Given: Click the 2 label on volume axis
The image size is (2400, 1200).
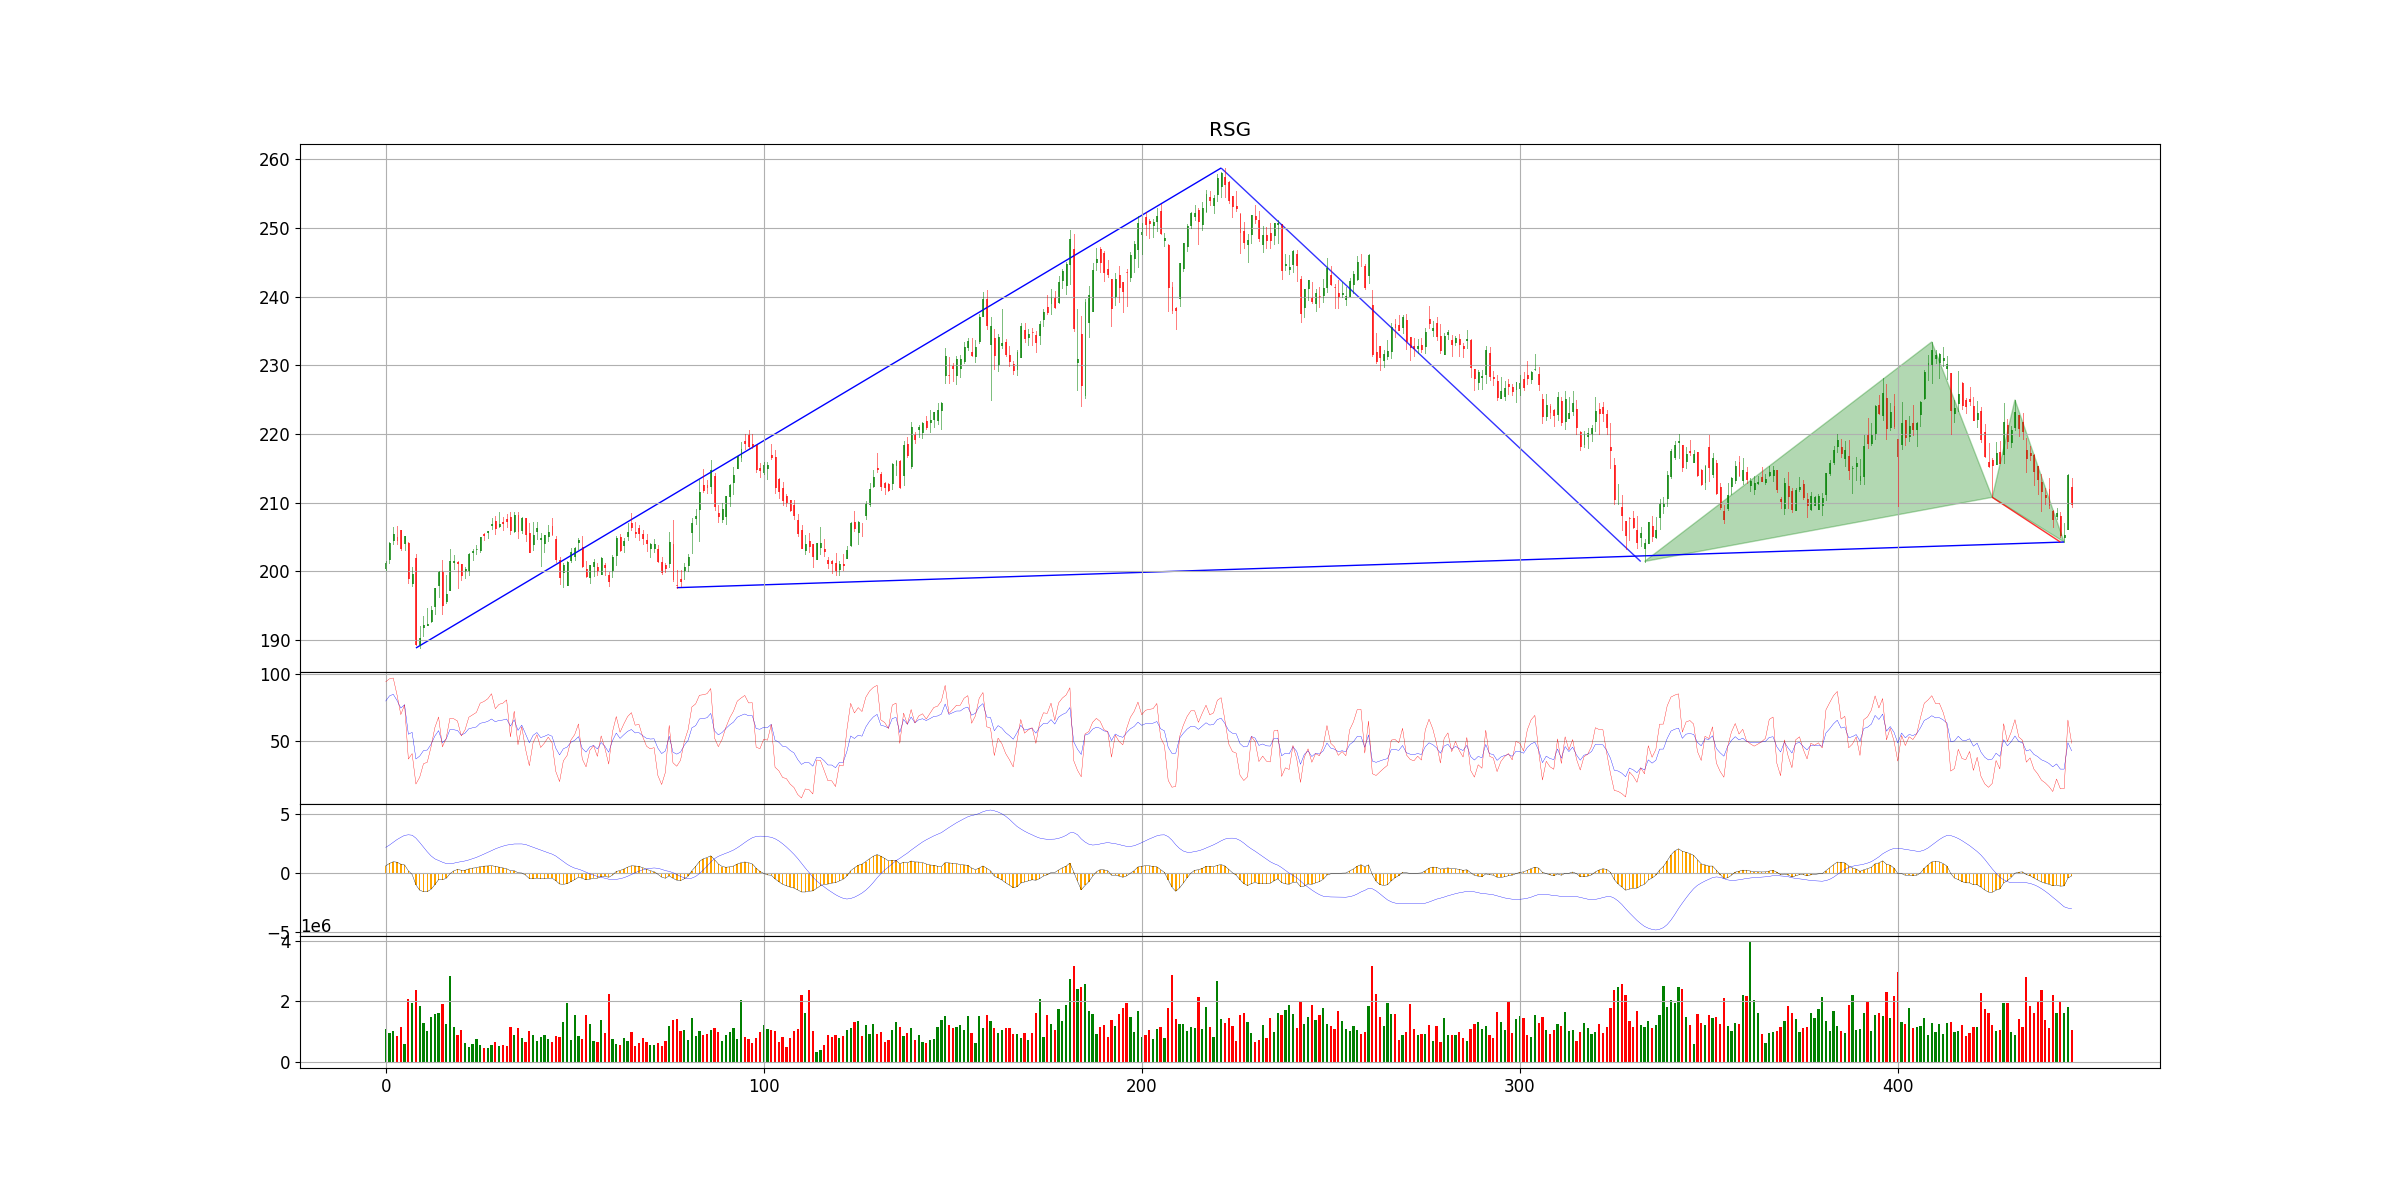Looking at the screenshot, I should [285, 1002].
